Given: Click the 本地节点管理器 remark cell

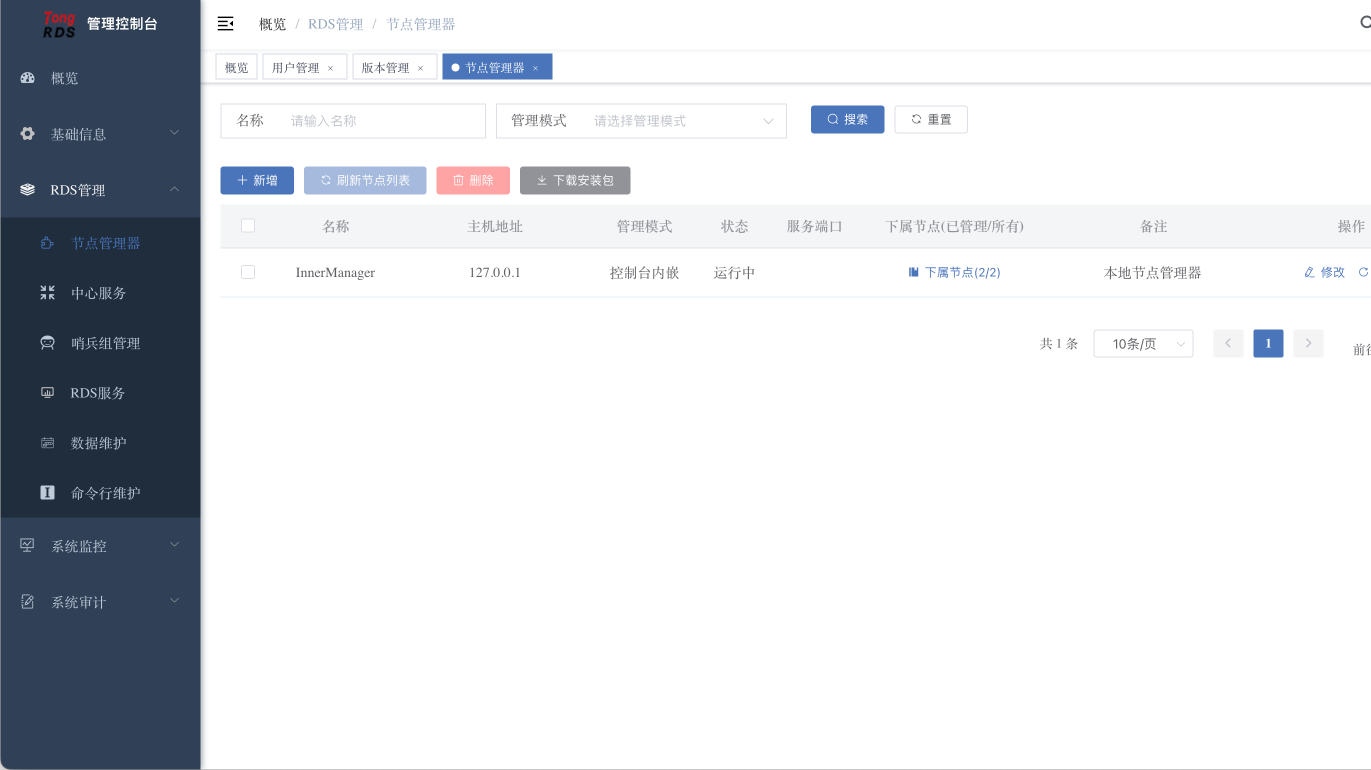Looking at the screenshot, I should [x=1152, y=272].
